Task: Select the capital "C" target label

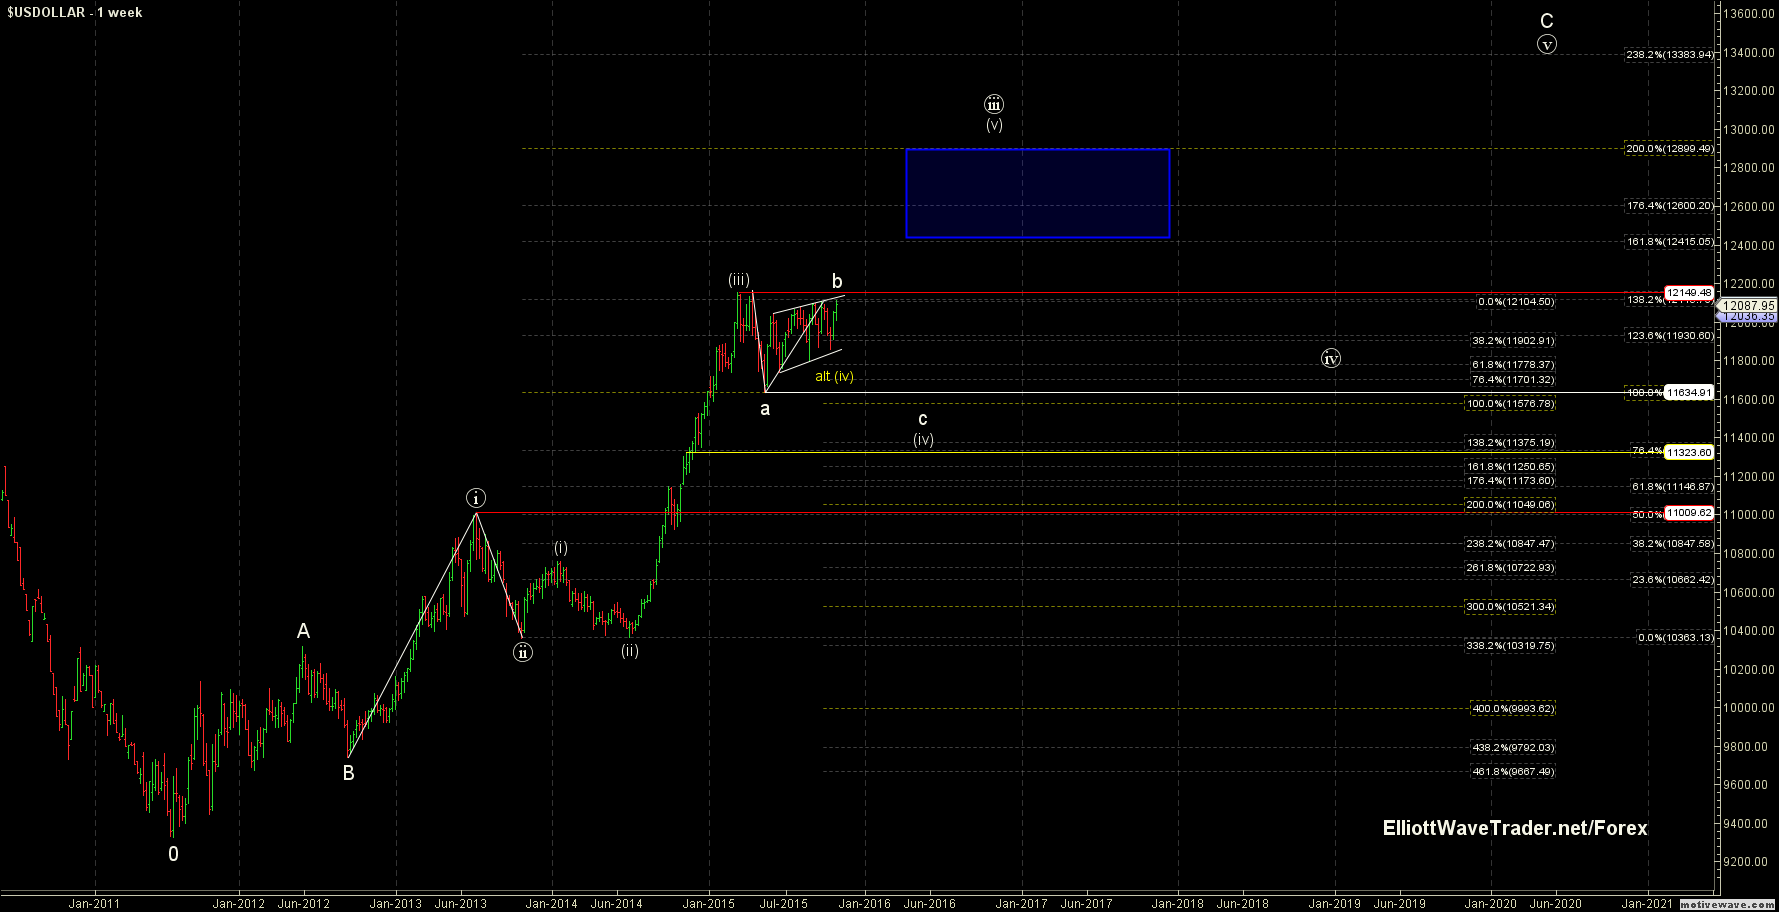Action: point(1546,21)
